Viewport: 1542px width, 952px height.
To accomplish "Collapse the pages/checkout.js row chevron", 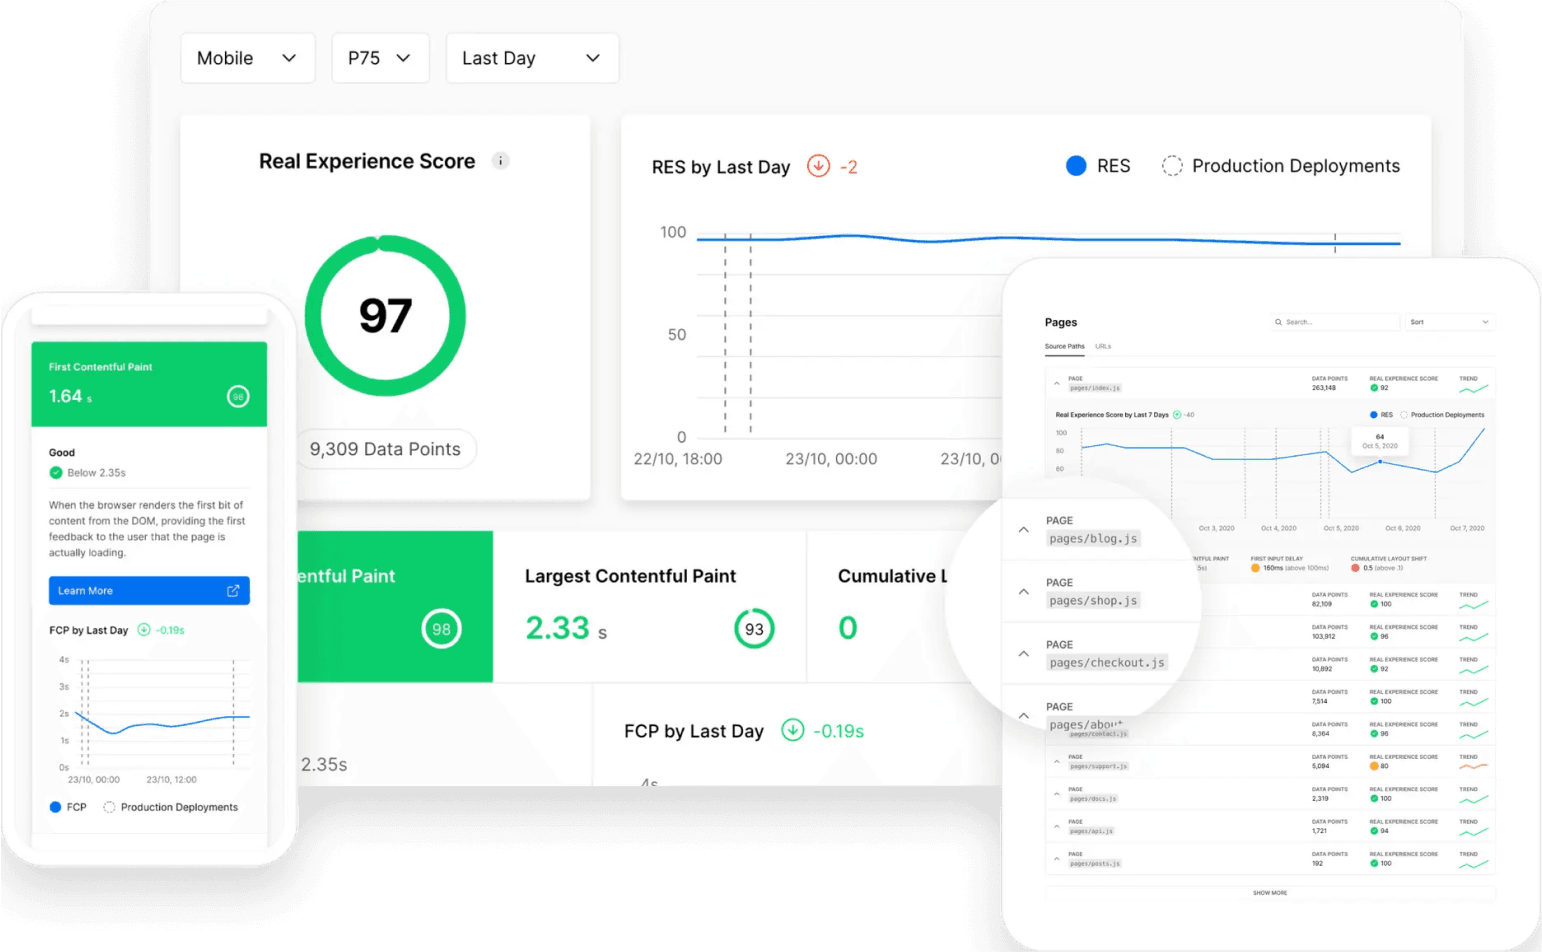I will [x=1023, y=654].
